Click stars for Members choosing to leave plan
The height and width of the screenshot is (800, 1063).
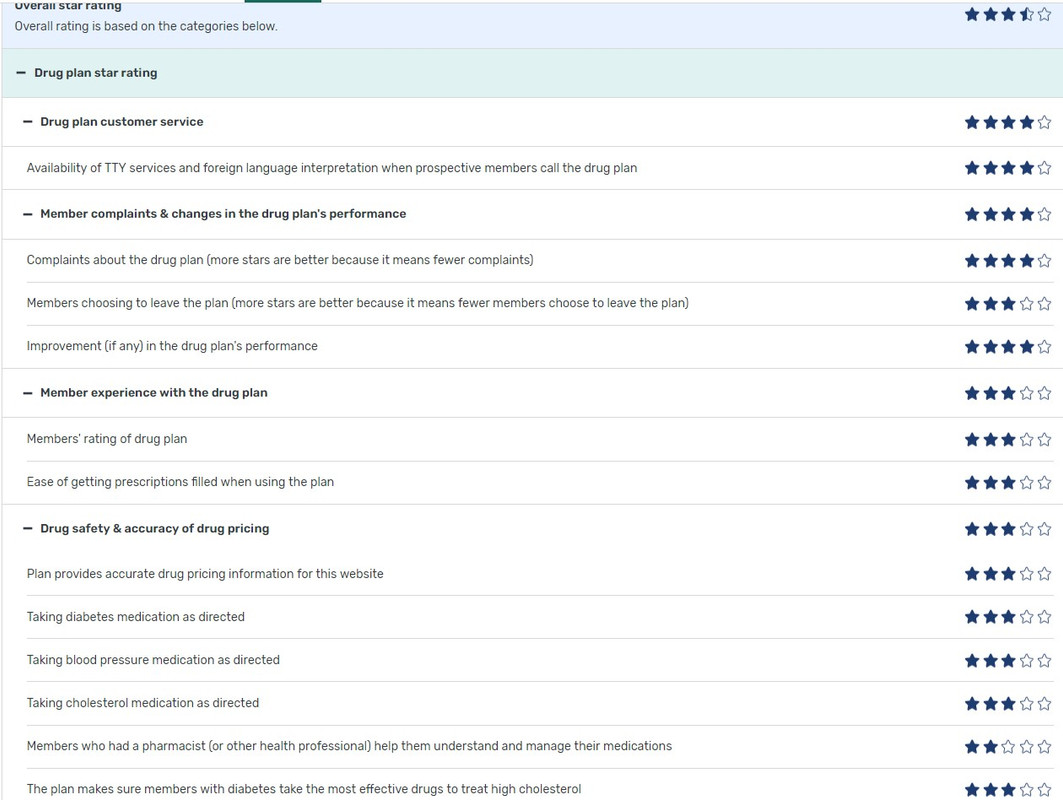(1007, 304)
